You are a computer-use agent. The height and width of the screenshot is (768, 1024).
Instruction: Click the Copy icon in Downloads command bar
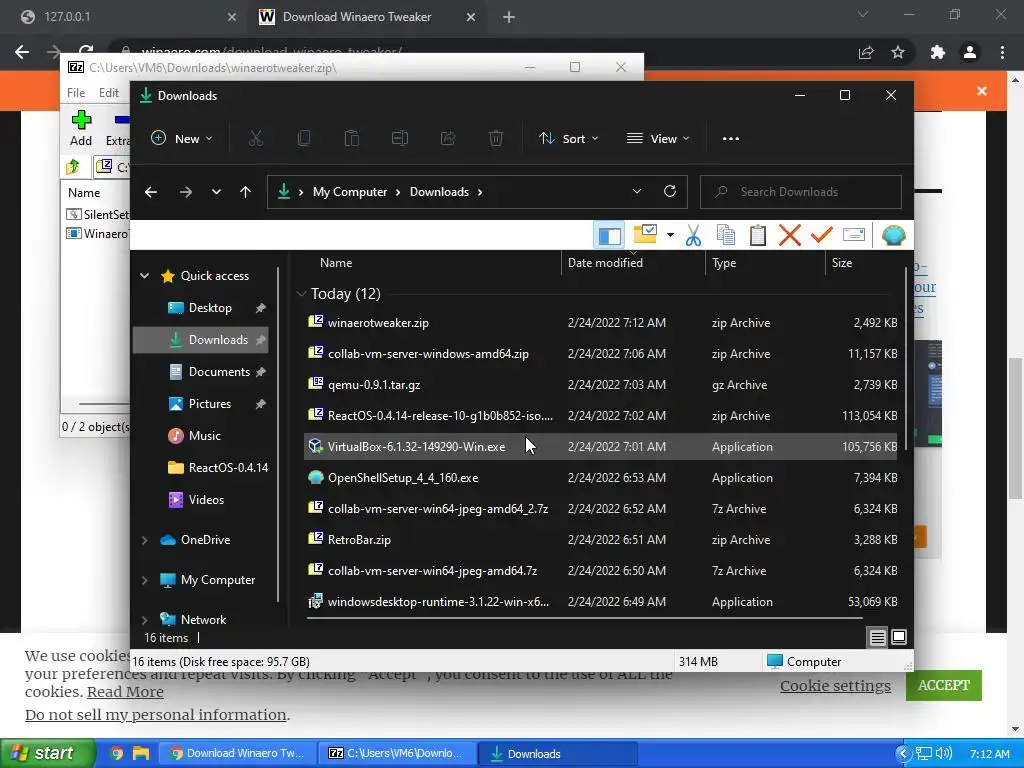point(304,138)
